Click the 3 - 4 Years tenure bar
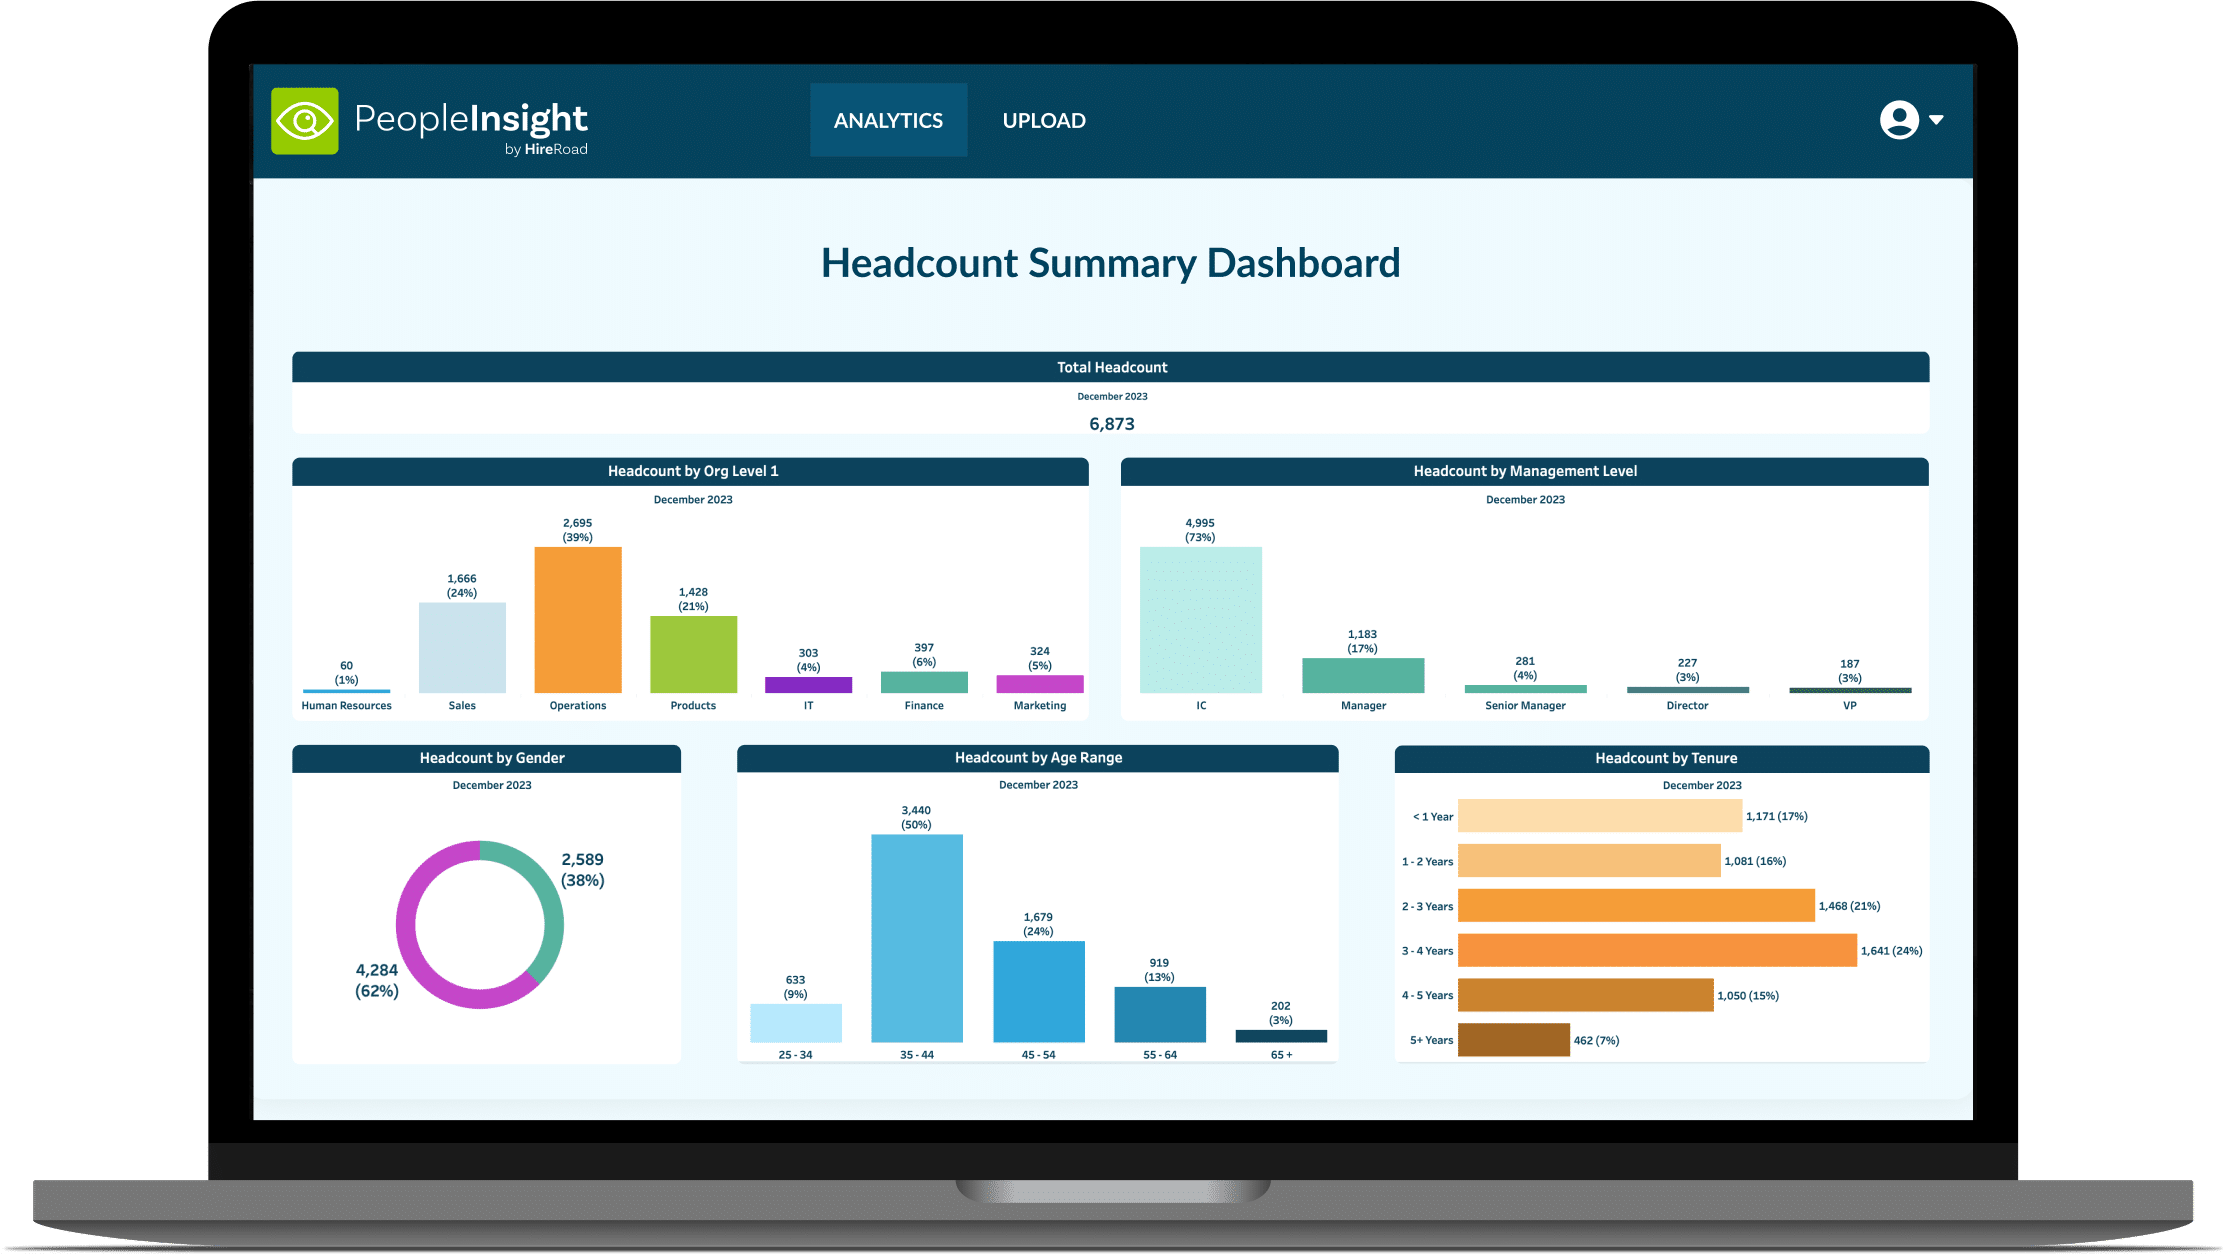2225x1254 pixels. click(1657, 950)
